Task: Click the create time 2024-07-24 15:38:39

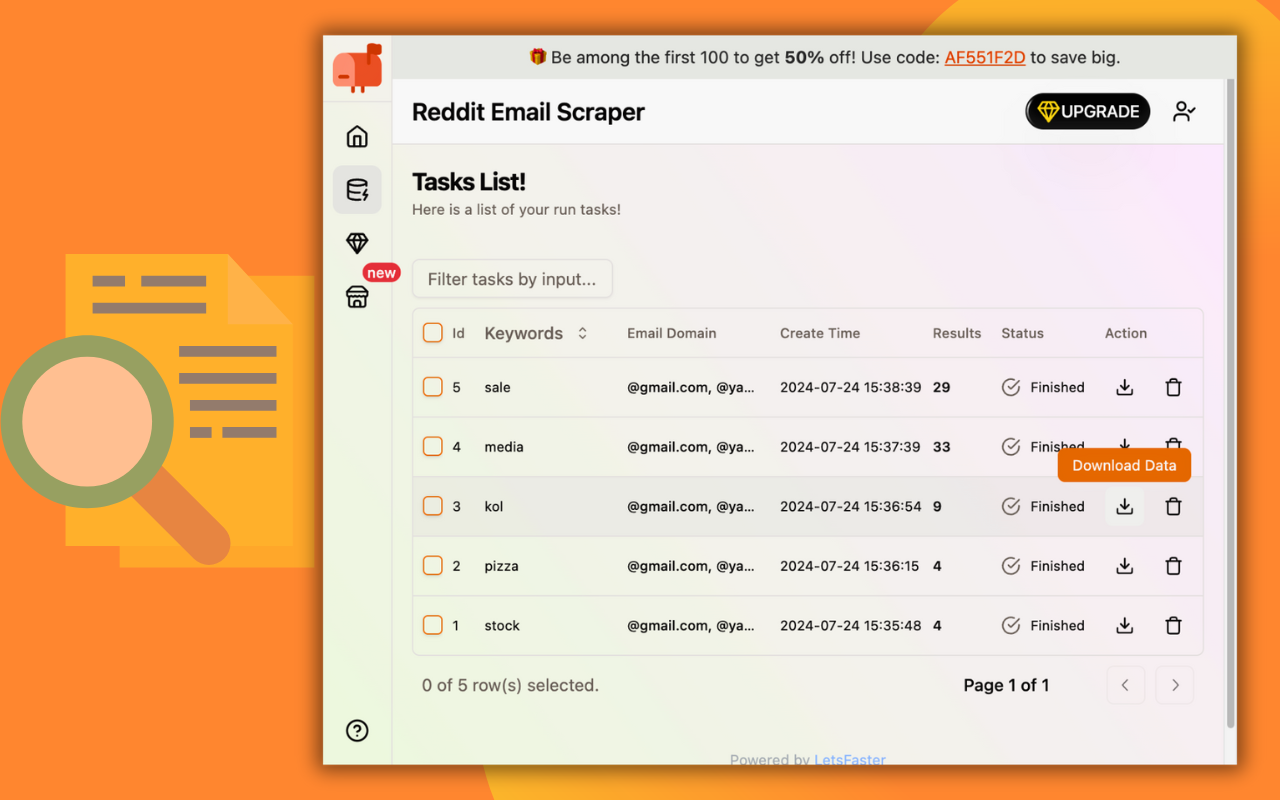Action: click(x=851, y=388)
